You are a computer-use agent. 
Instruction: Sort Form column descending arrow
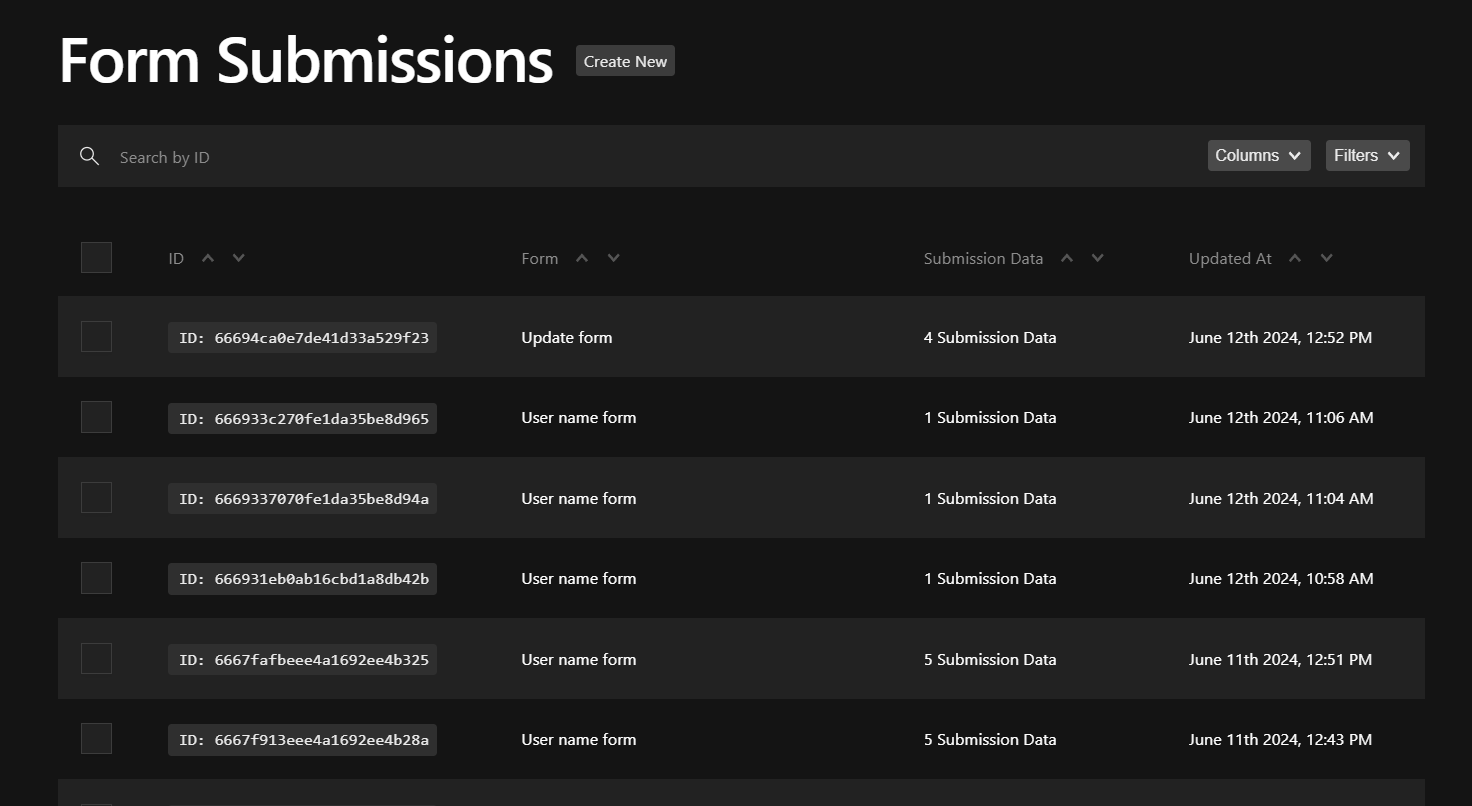click(x=614, y=258)
